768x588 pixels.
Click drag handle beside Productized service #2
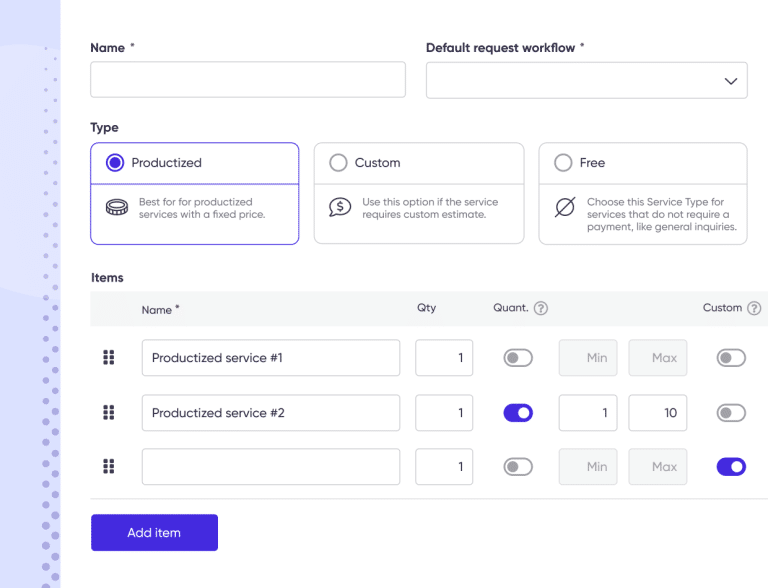[x=109, y=412]
